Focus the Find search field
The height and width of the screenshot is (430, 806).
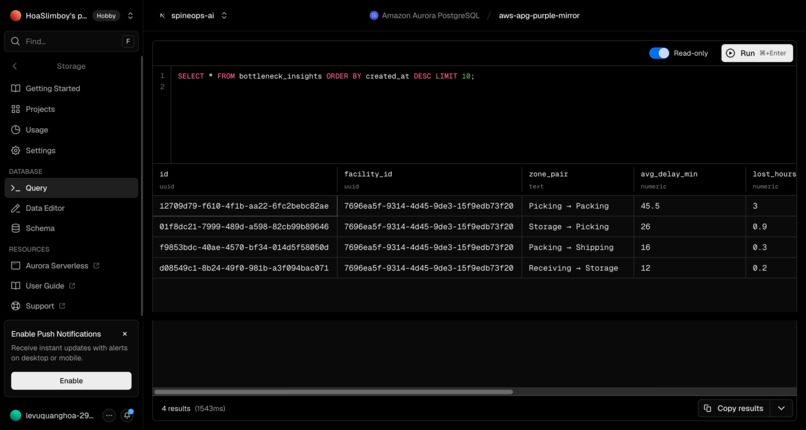coord(71,41)
